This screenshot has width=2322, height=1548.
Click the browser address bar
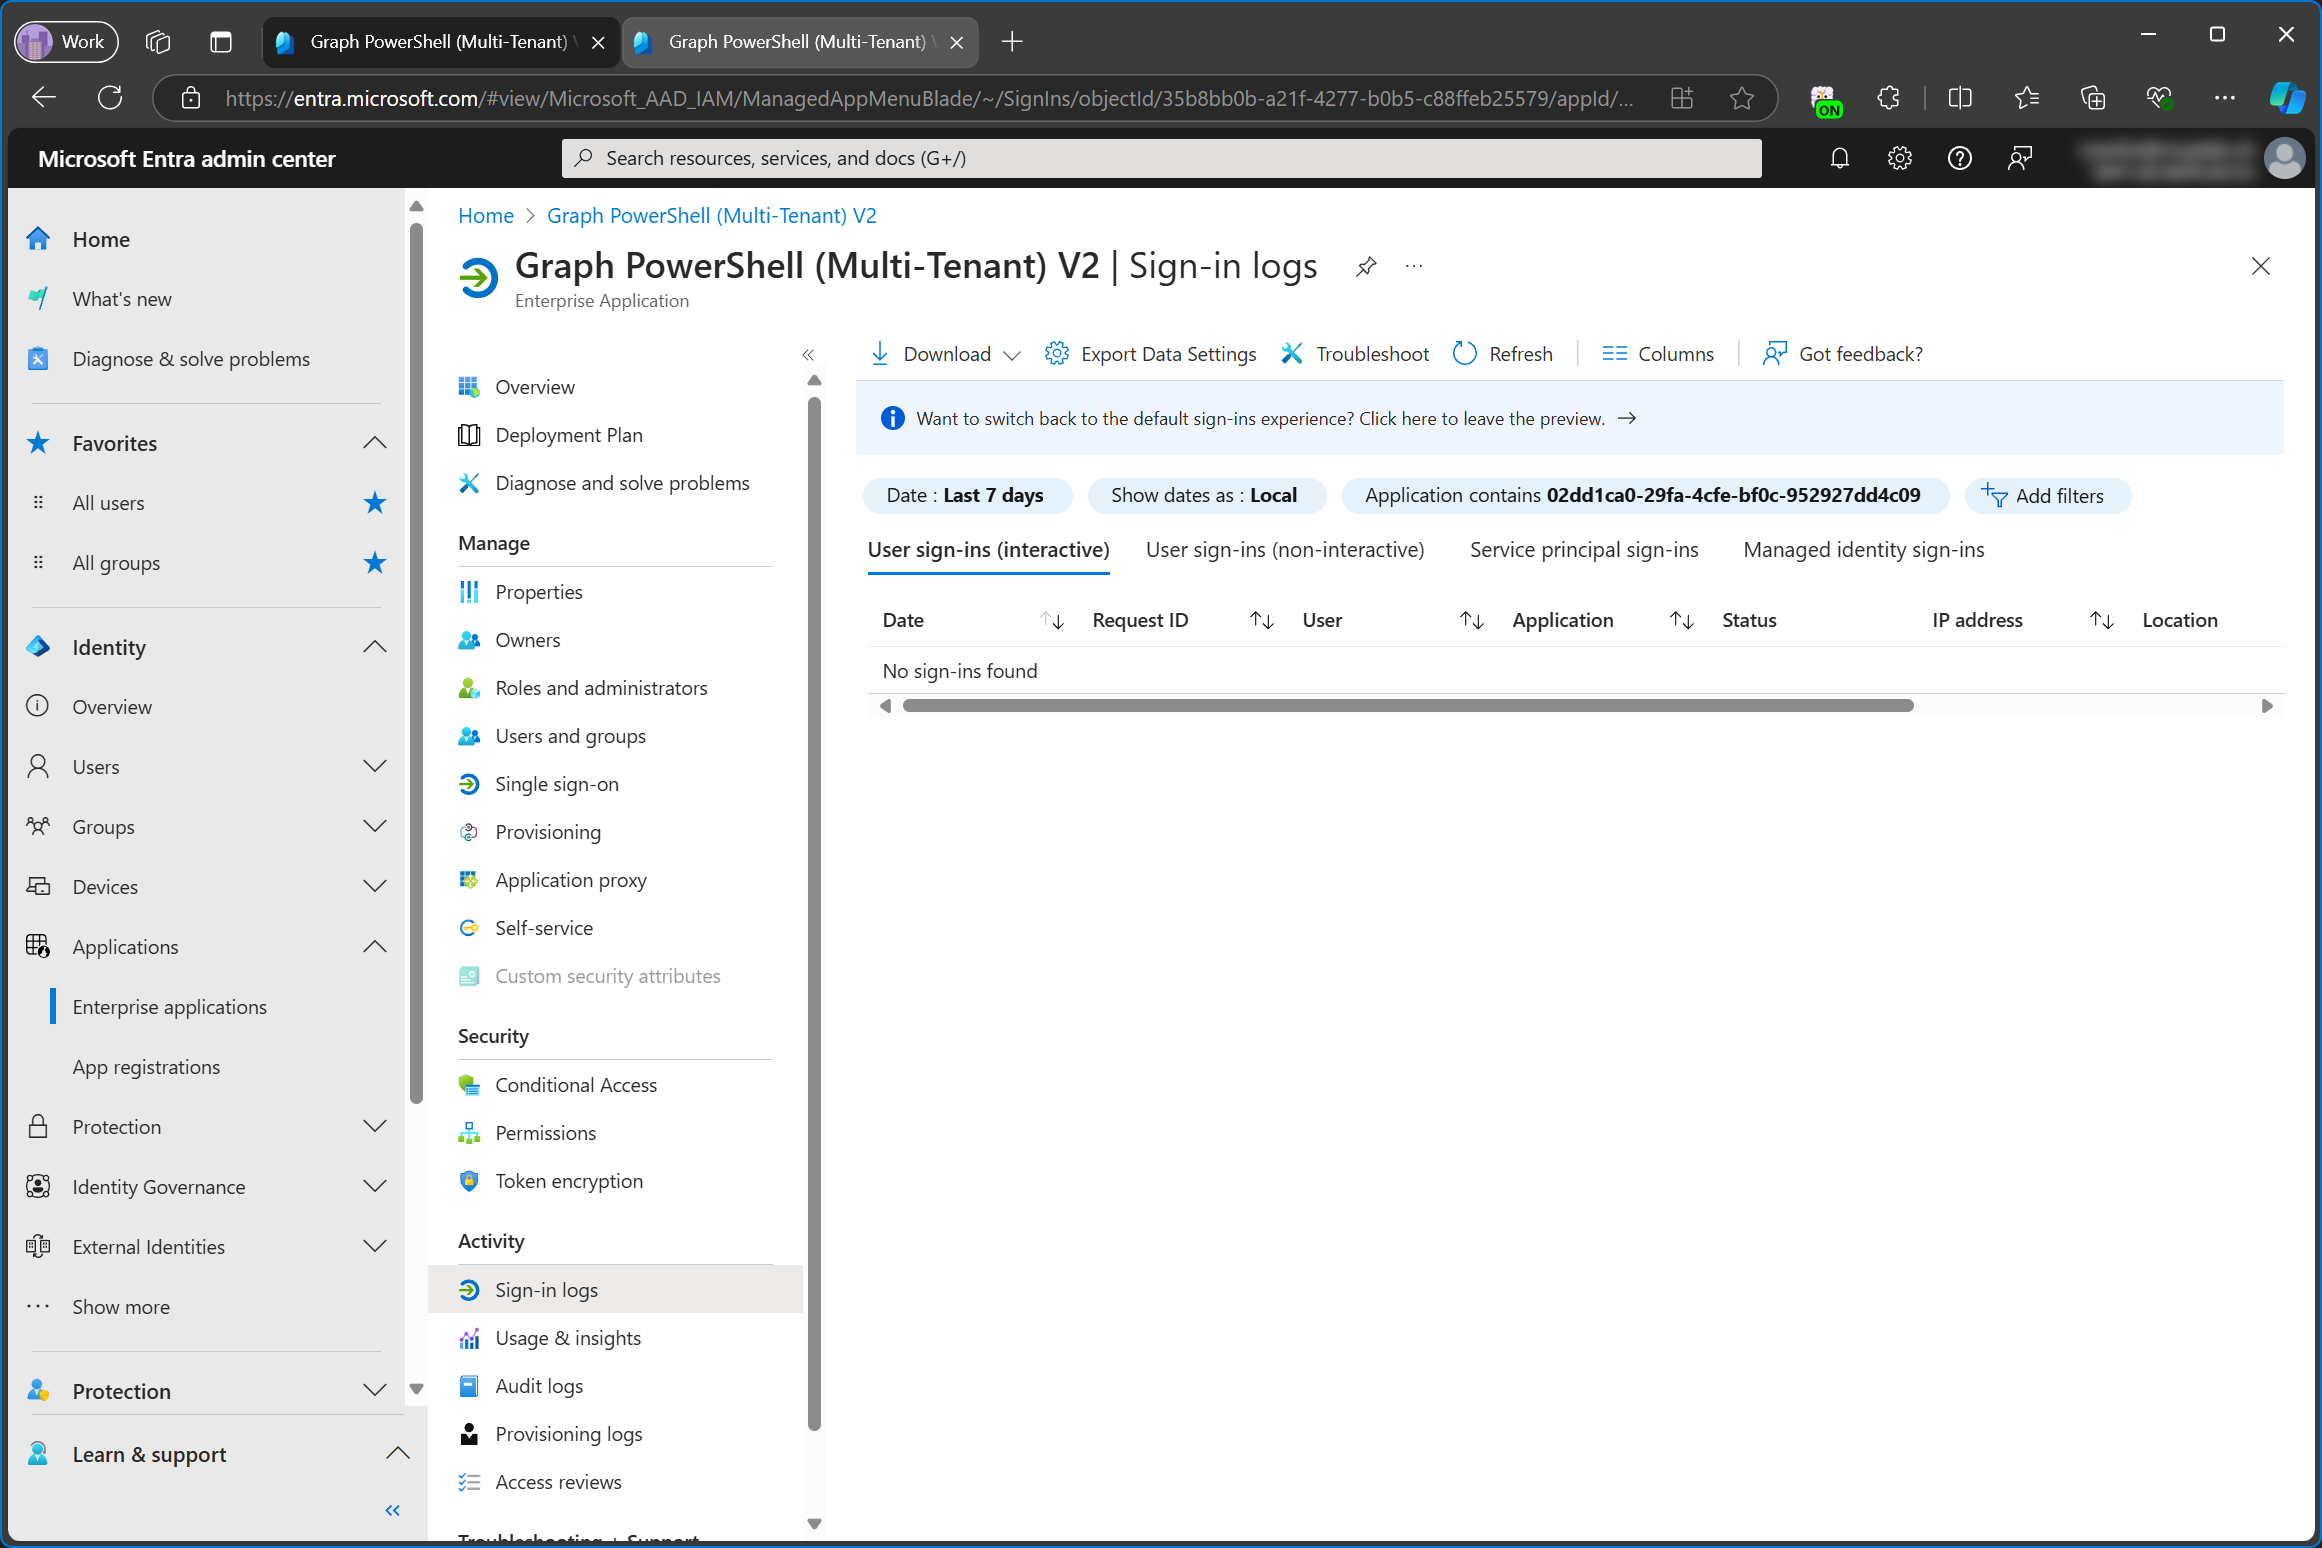point(930,98)
